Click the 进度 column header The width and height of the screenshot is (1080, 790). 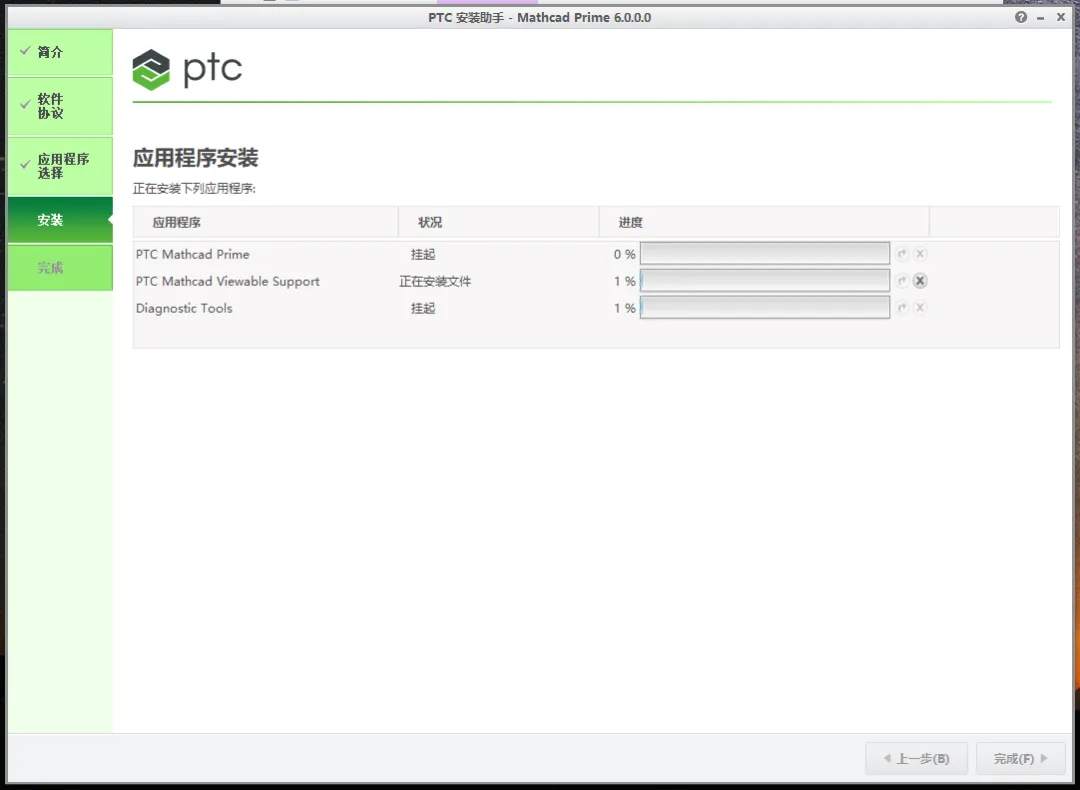pyautogui.click(x=765, y=222)
